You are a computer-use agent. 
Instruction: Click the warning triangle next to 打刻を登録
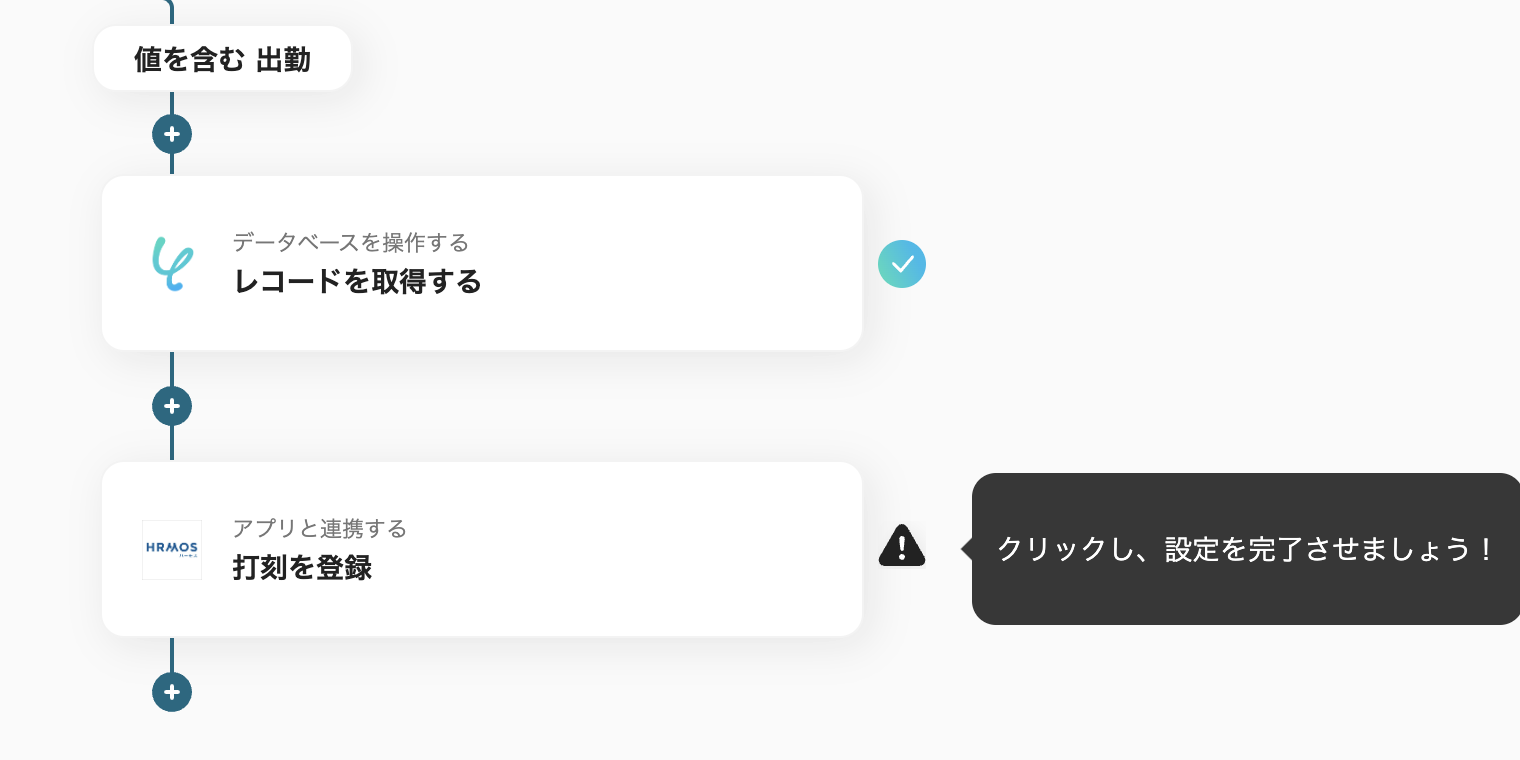[902, 547]
